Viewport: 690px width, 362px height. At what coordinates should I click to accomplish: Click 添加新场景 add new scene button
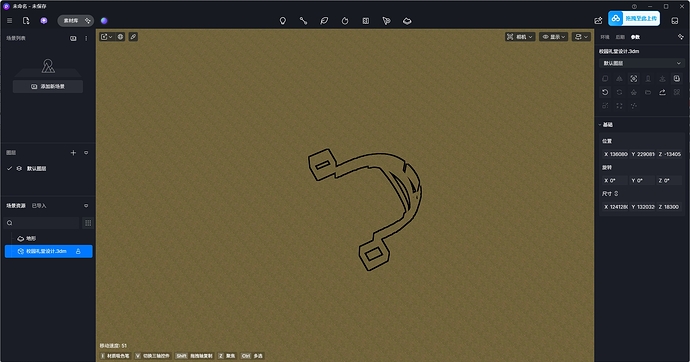point(48,86)
